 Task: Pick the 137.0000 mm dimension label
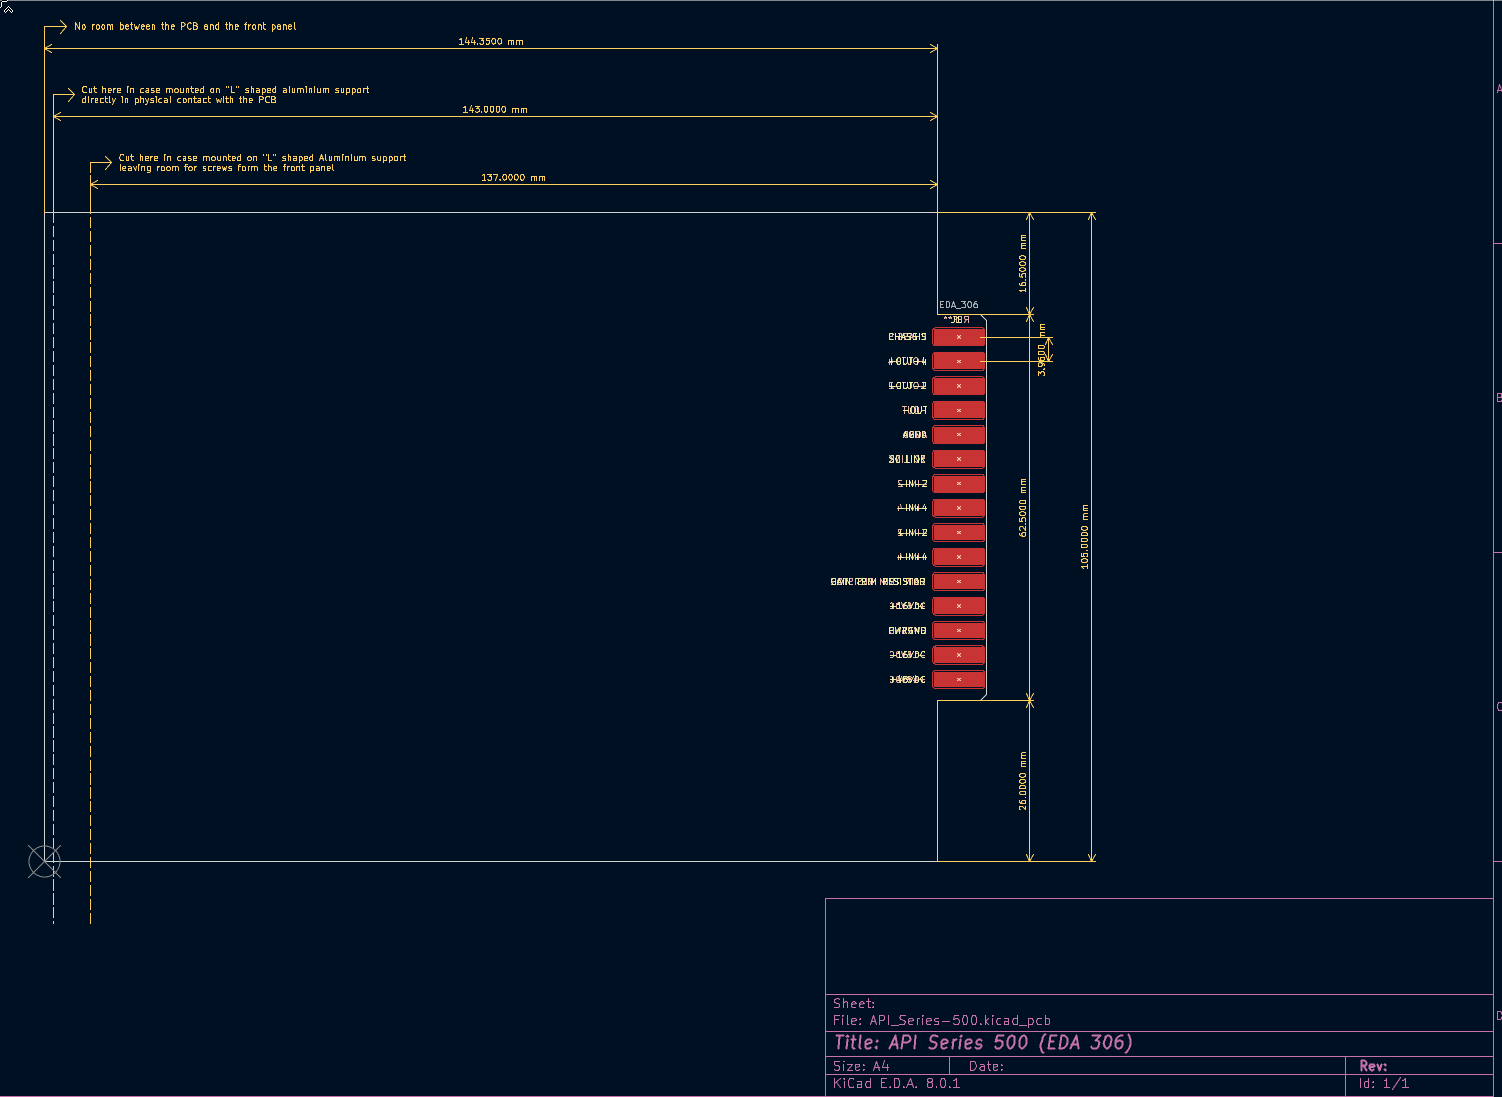coord(513,178)
